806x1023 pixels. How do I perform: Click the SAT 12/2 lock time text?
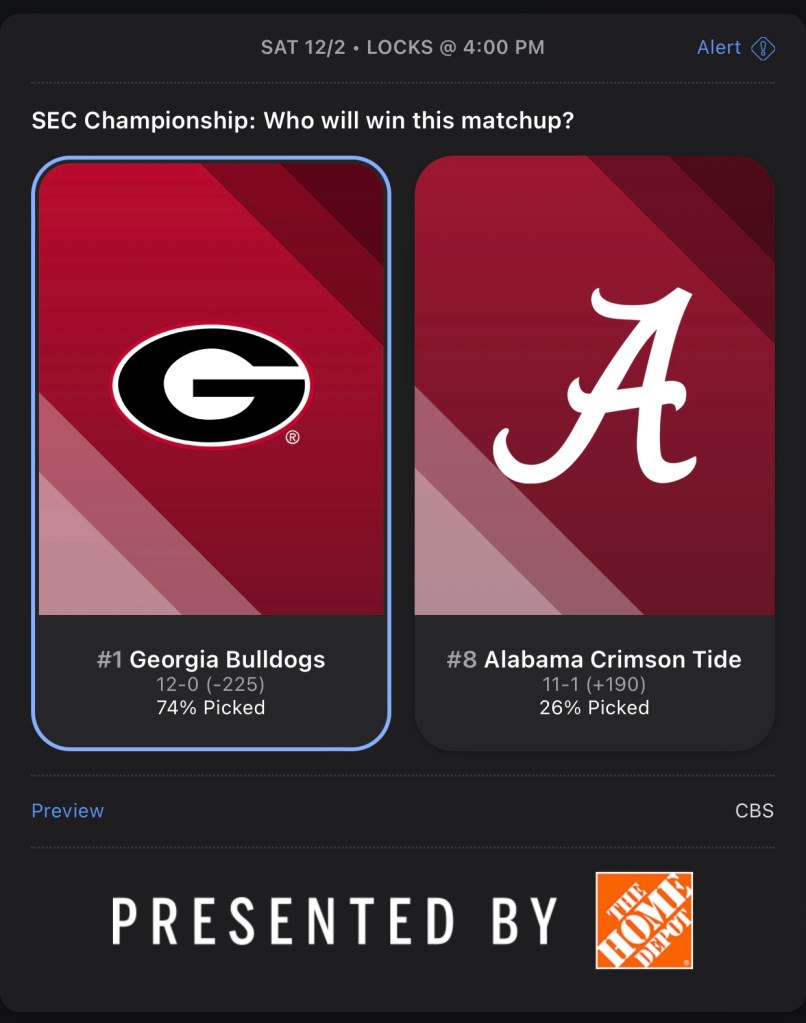(x=402, y=48)
